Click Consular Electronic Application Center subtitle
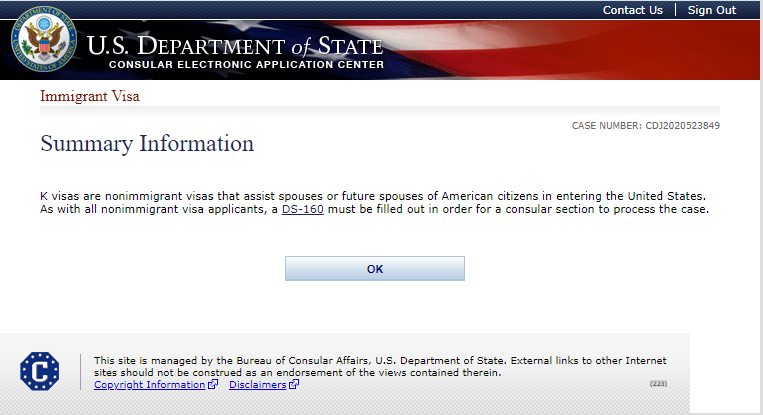 (x=246, y=65)
